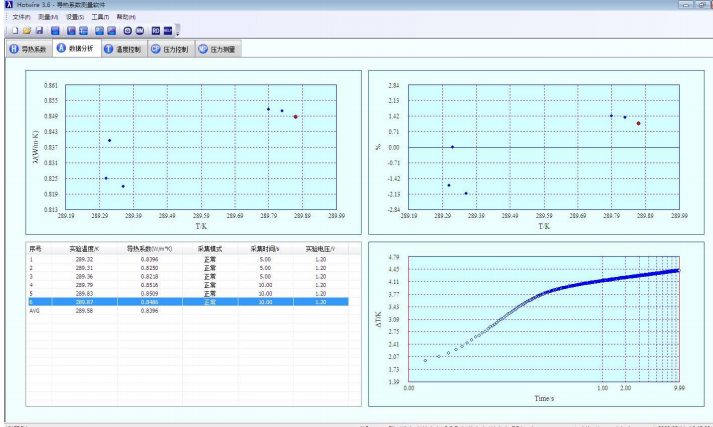Click the round toolbar icon left of RD
This screenshot has width=713, height=427.
(x=140, y=30)
